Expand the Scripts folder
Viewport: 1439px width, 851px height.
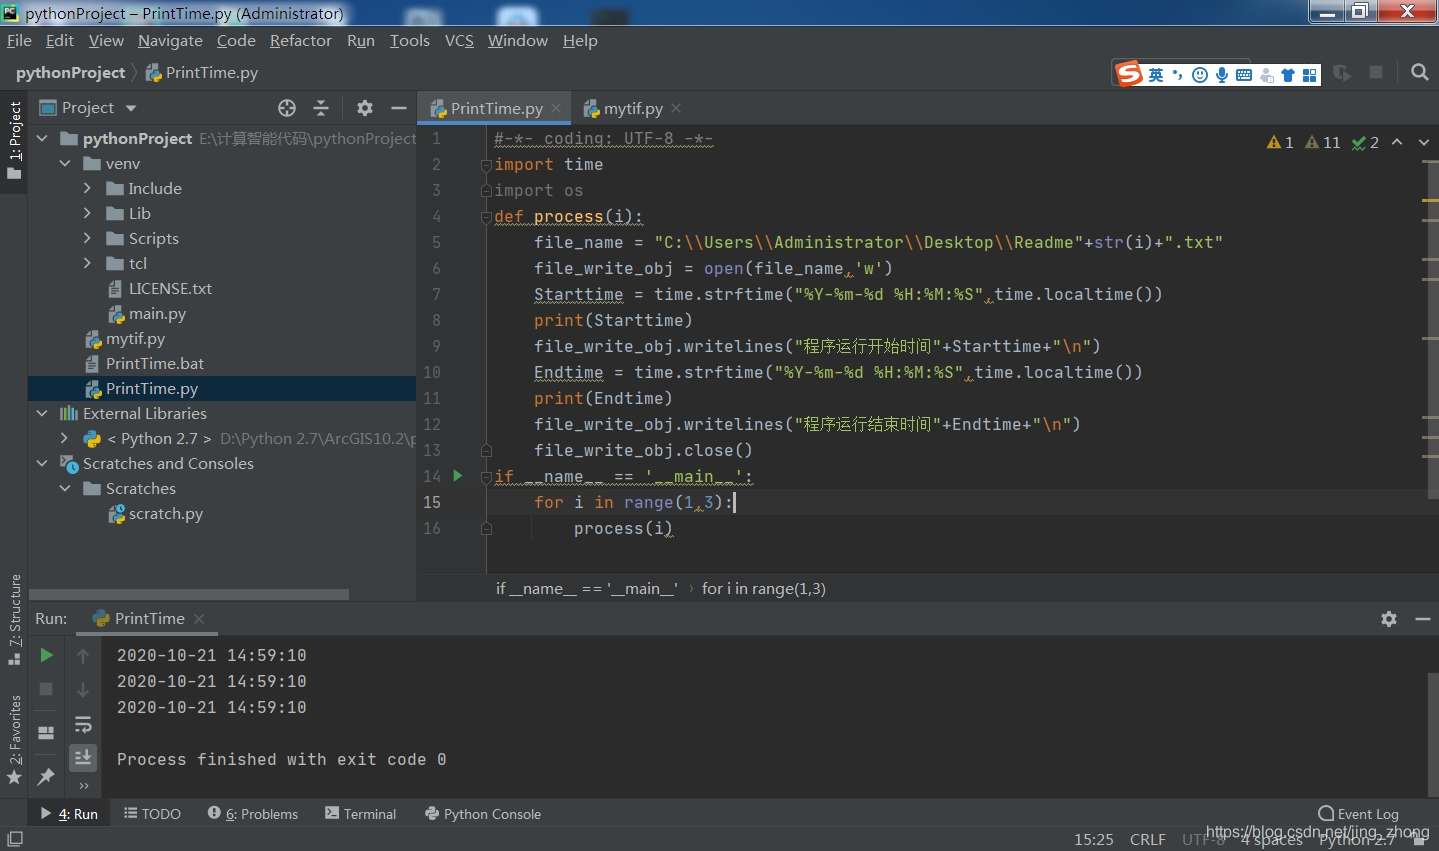tap(88, 238)
